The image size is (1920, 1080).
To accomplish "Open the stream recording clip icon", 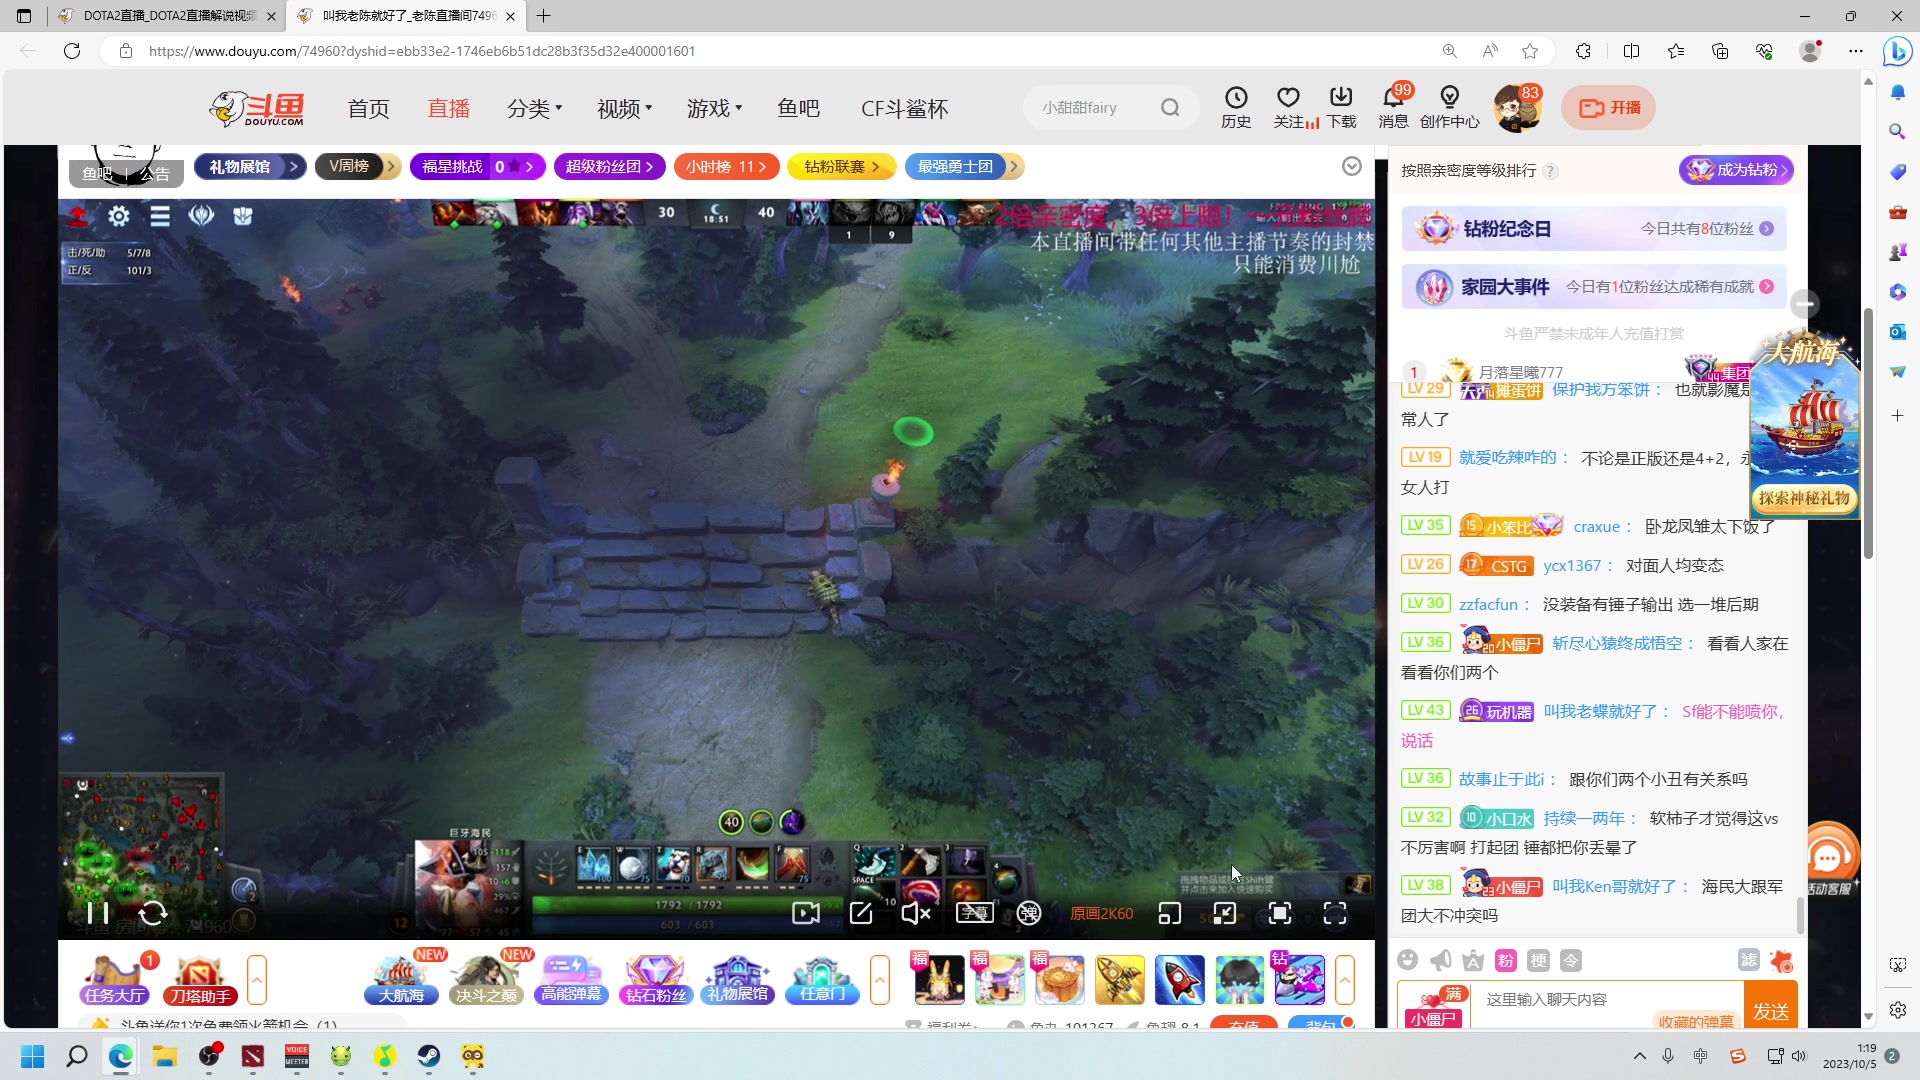I will (806, 913).
